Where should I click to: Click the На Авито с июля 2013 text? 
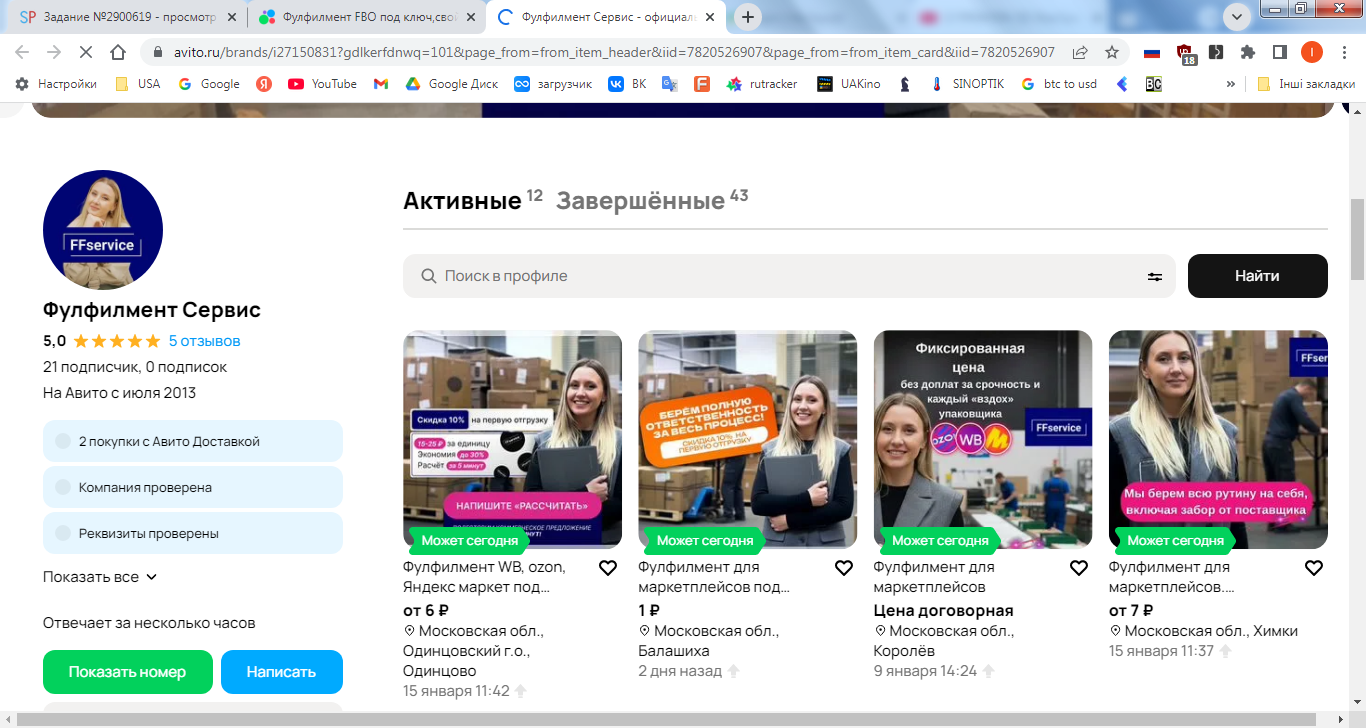119,393
